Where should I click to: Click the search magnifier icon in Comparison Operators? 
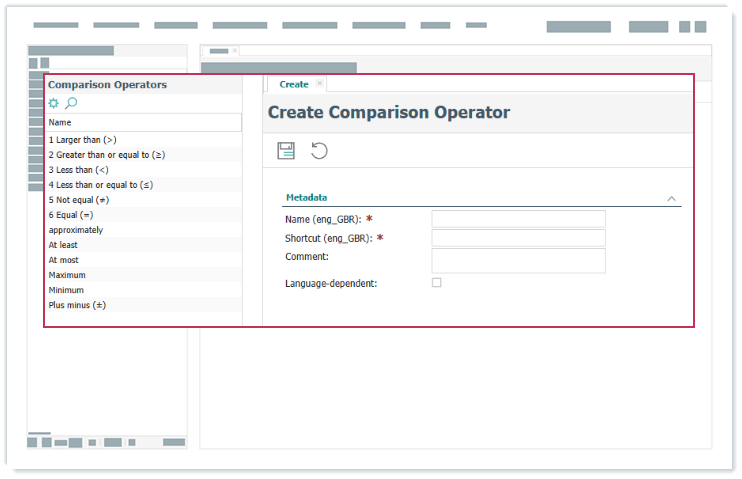71,103
